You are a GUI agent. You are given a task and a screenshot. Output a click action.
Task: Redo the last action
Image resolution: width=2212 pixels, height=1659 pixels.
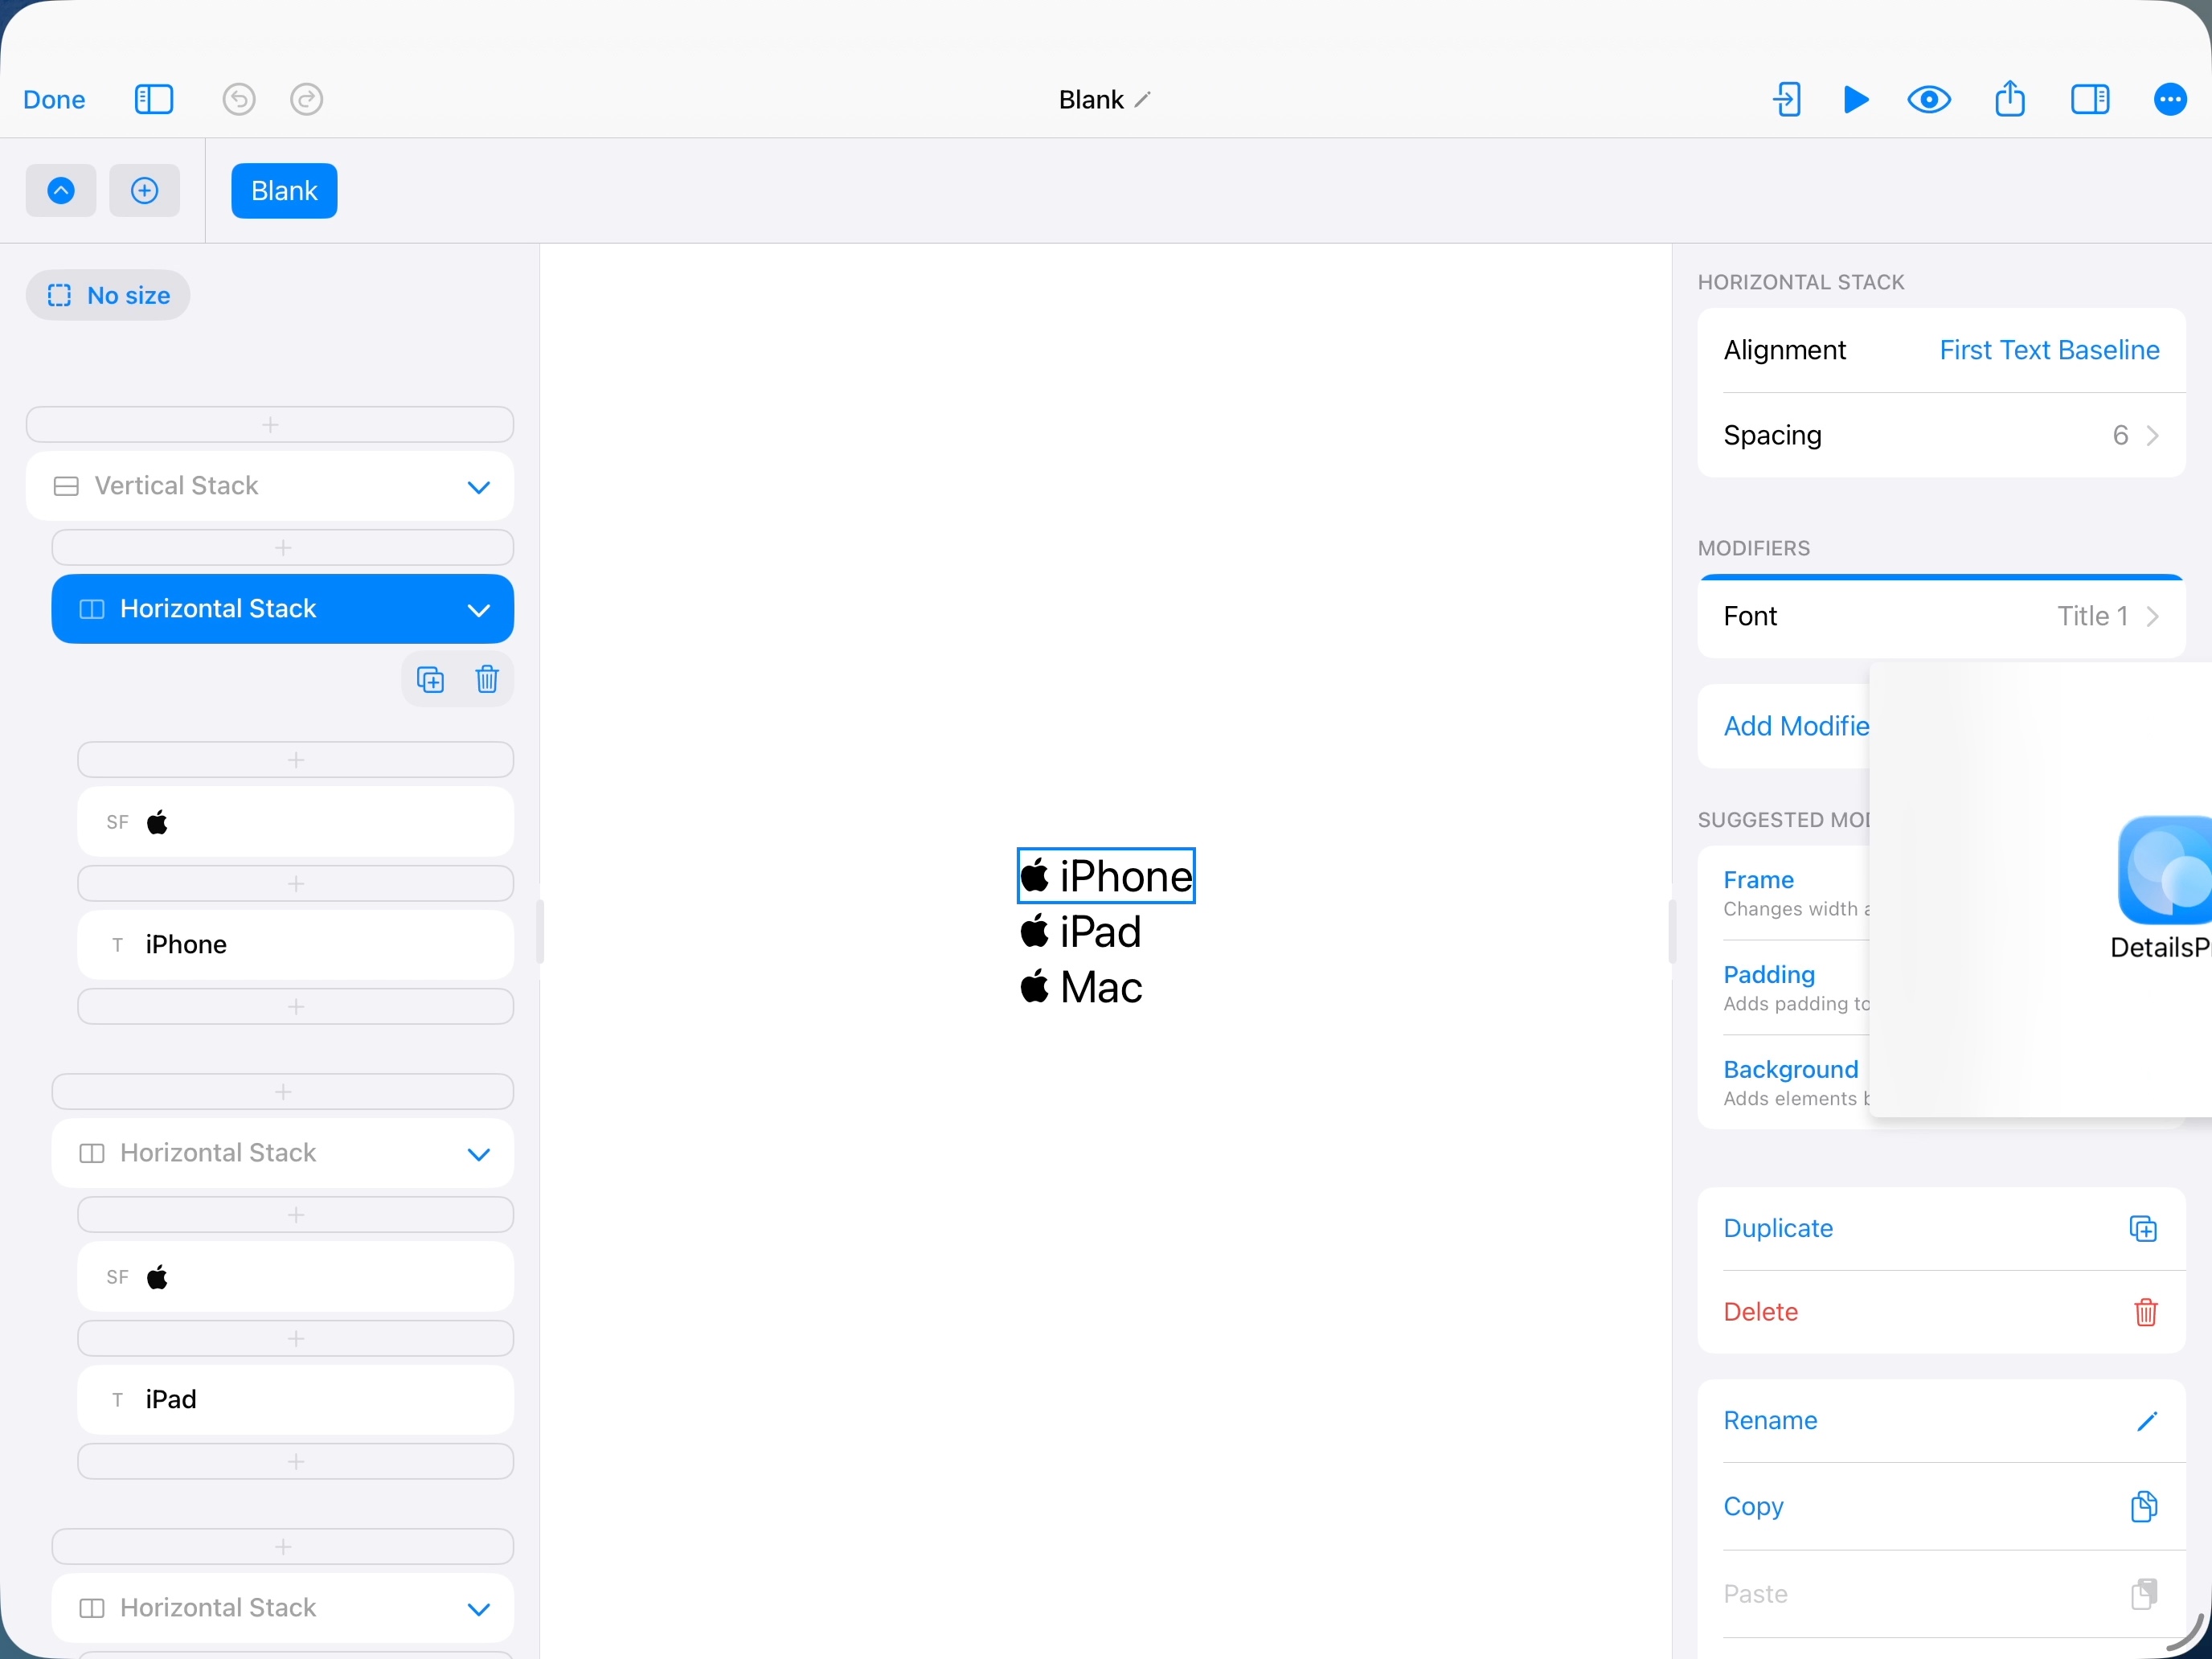coord(307,100)
